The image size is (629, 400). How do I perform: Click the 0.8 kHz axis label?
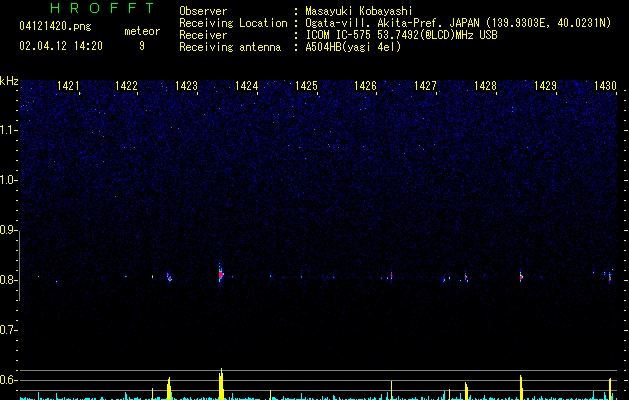[x=9, y=280]
